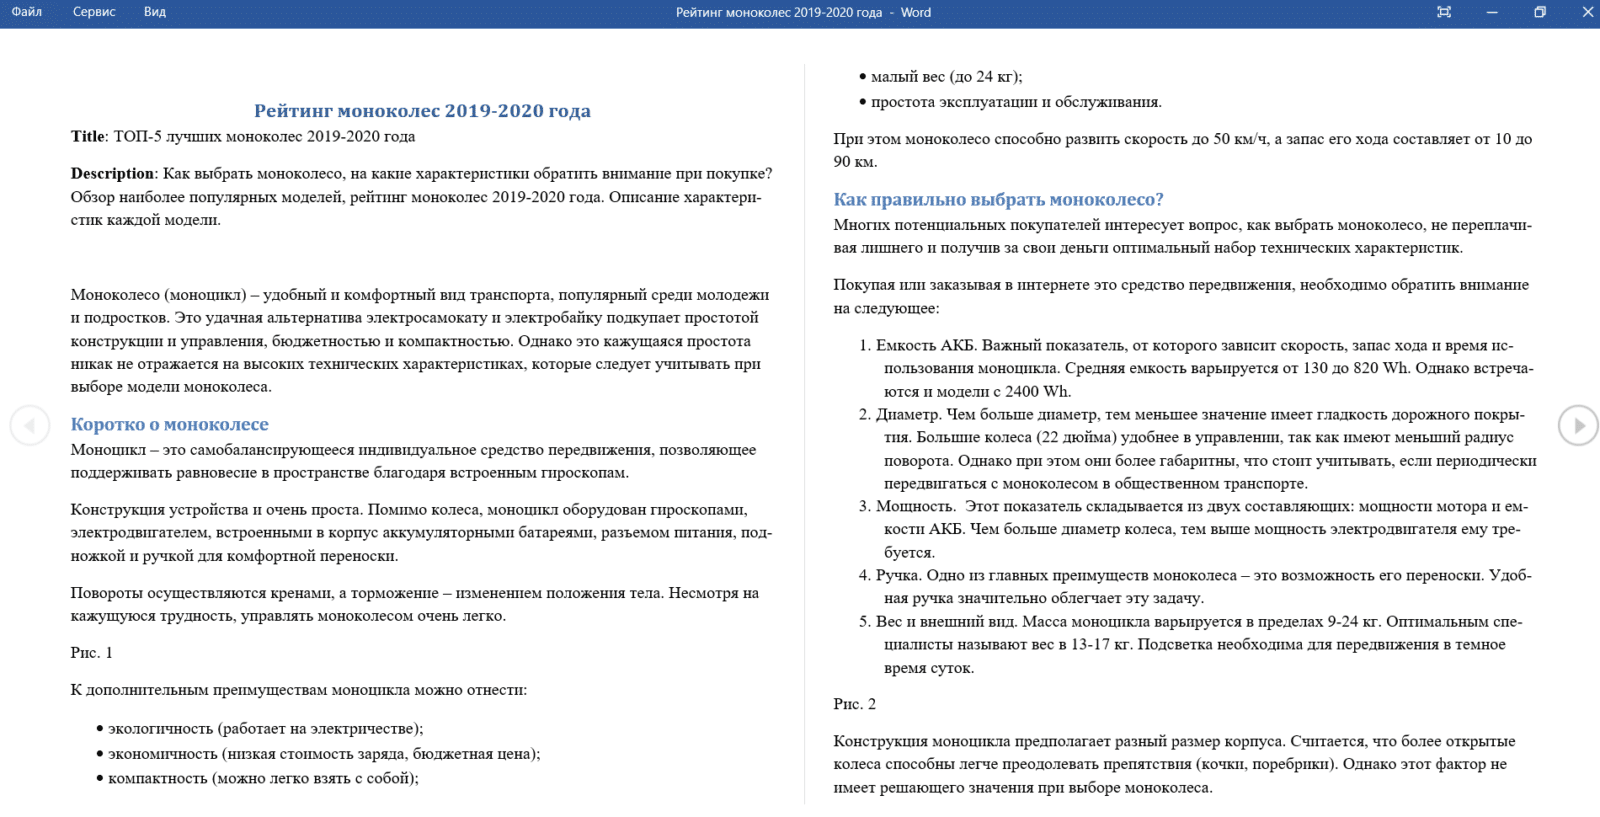Screen dimensions: 1600x817
Task: Click paragraph starting 'Моноколесо (моноцикл) – удобный'
Action: tap(420, 341)
